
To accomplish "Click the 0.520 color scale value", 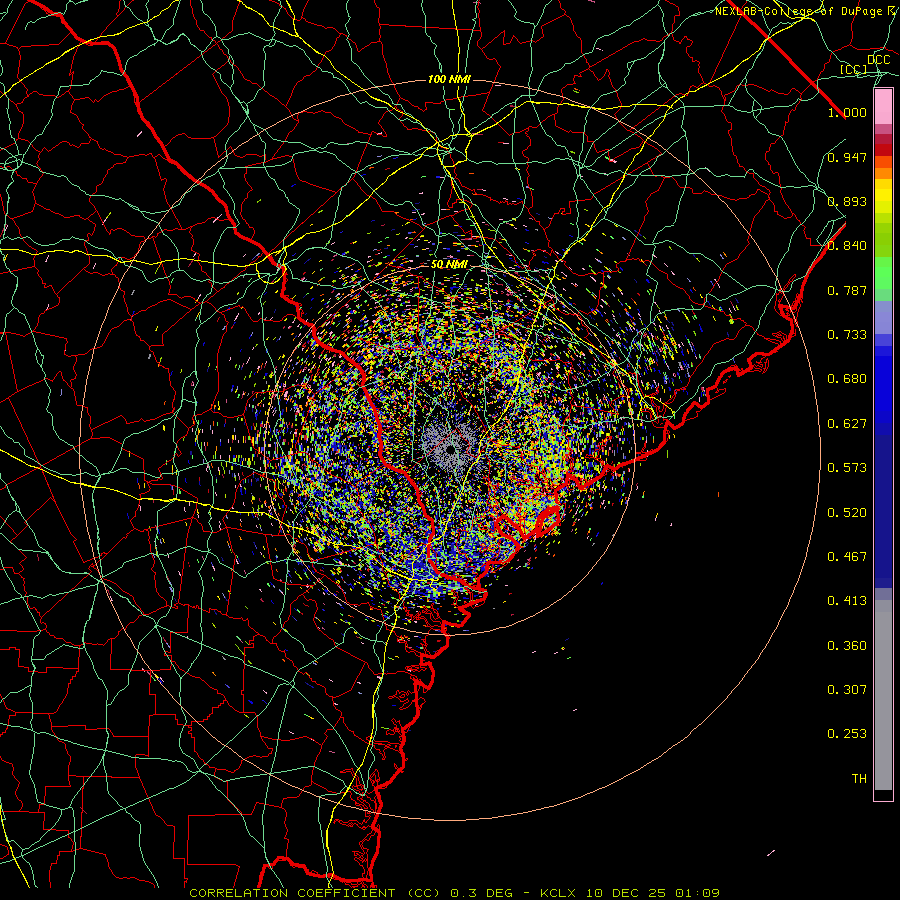I will (x=847, y=513).
